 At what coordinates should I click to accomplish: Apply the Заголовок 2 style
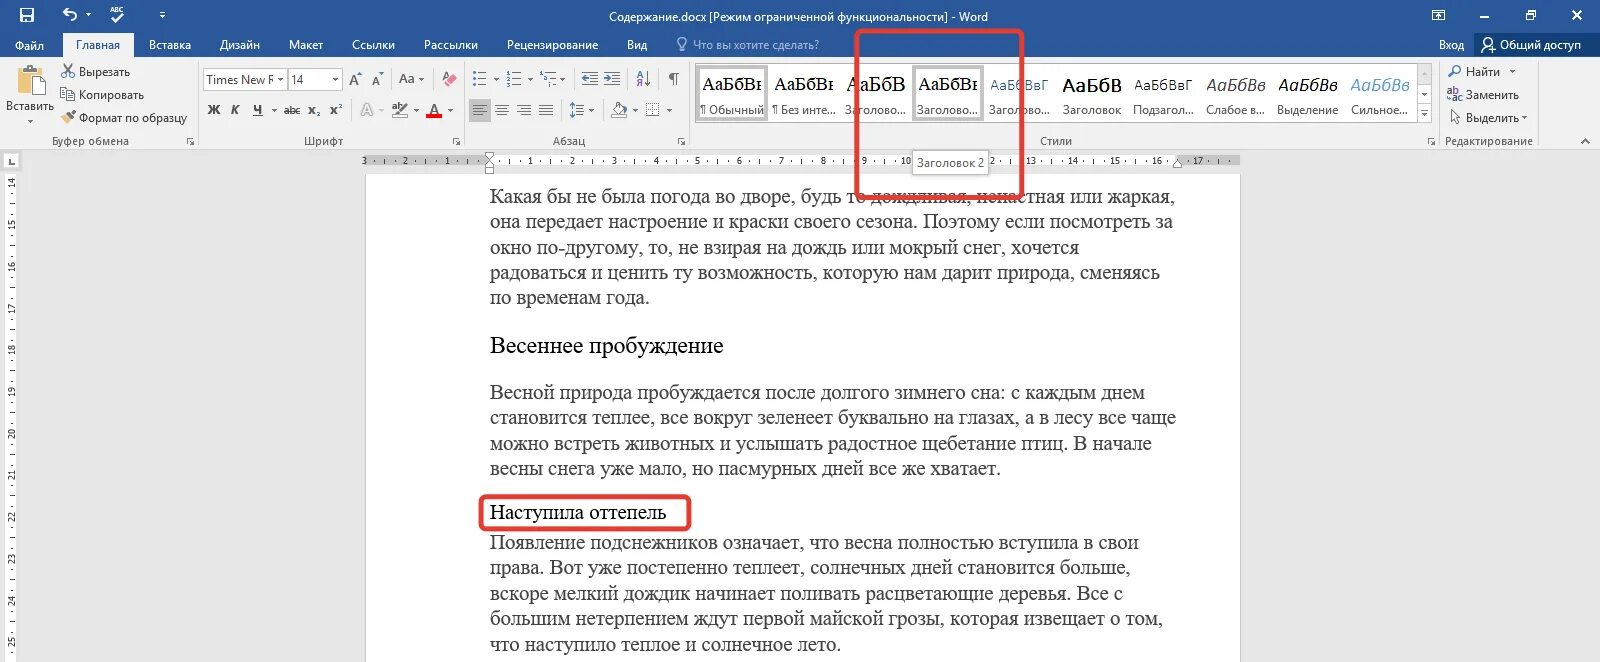[948, 94]
